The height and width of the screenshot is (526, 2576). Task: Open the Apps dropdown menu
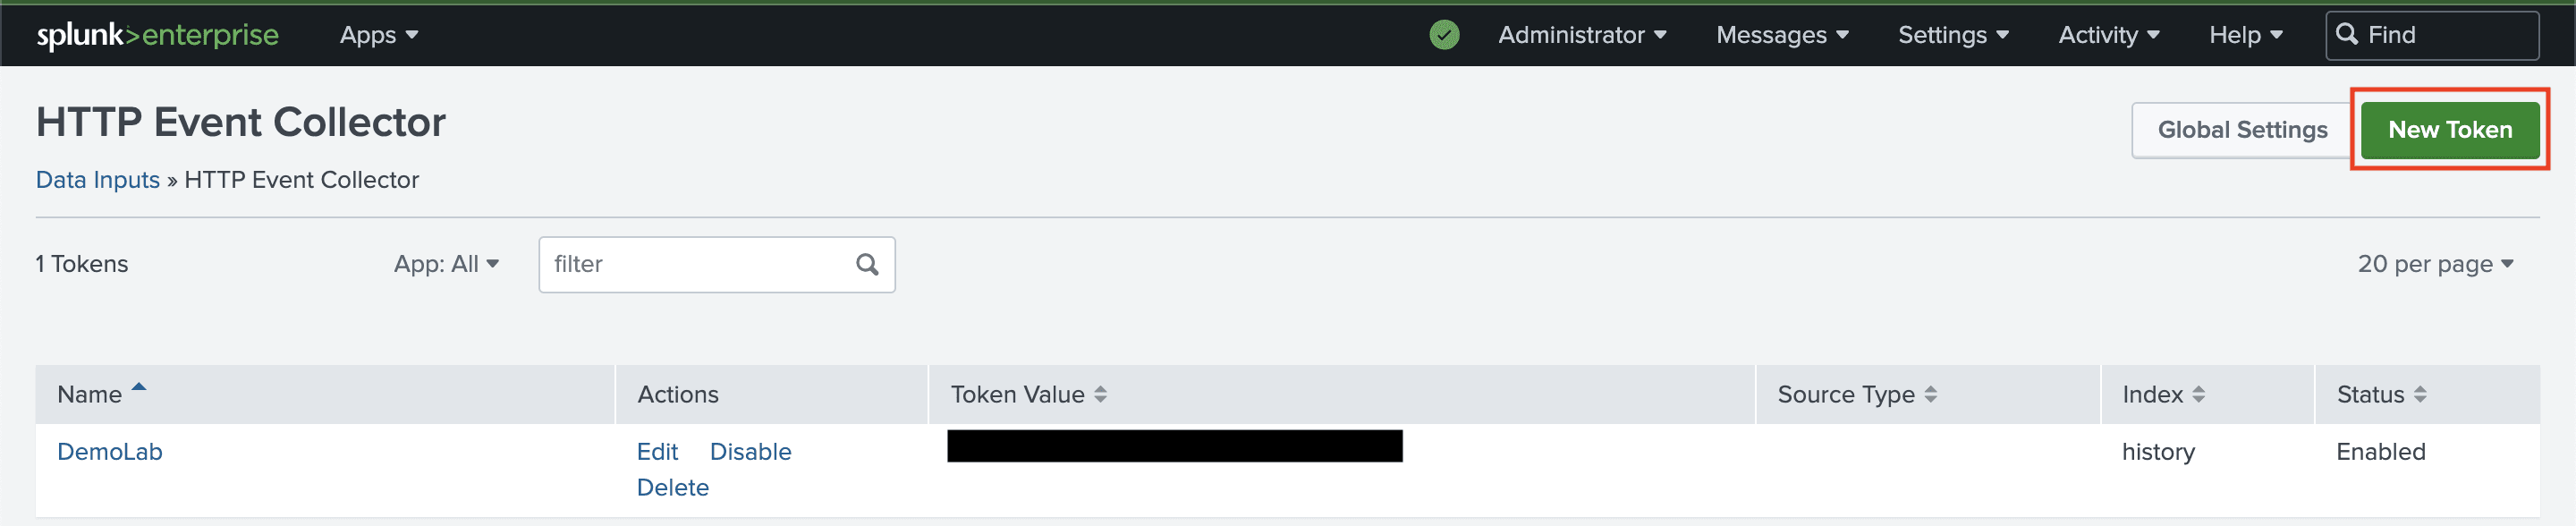(378, 35)
